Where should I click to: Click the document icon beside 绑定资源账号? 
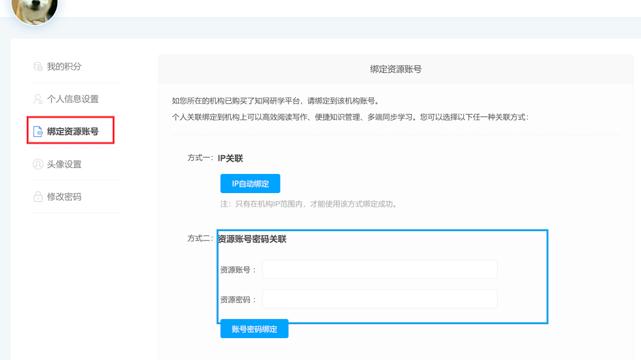click(x=38, y=131)
